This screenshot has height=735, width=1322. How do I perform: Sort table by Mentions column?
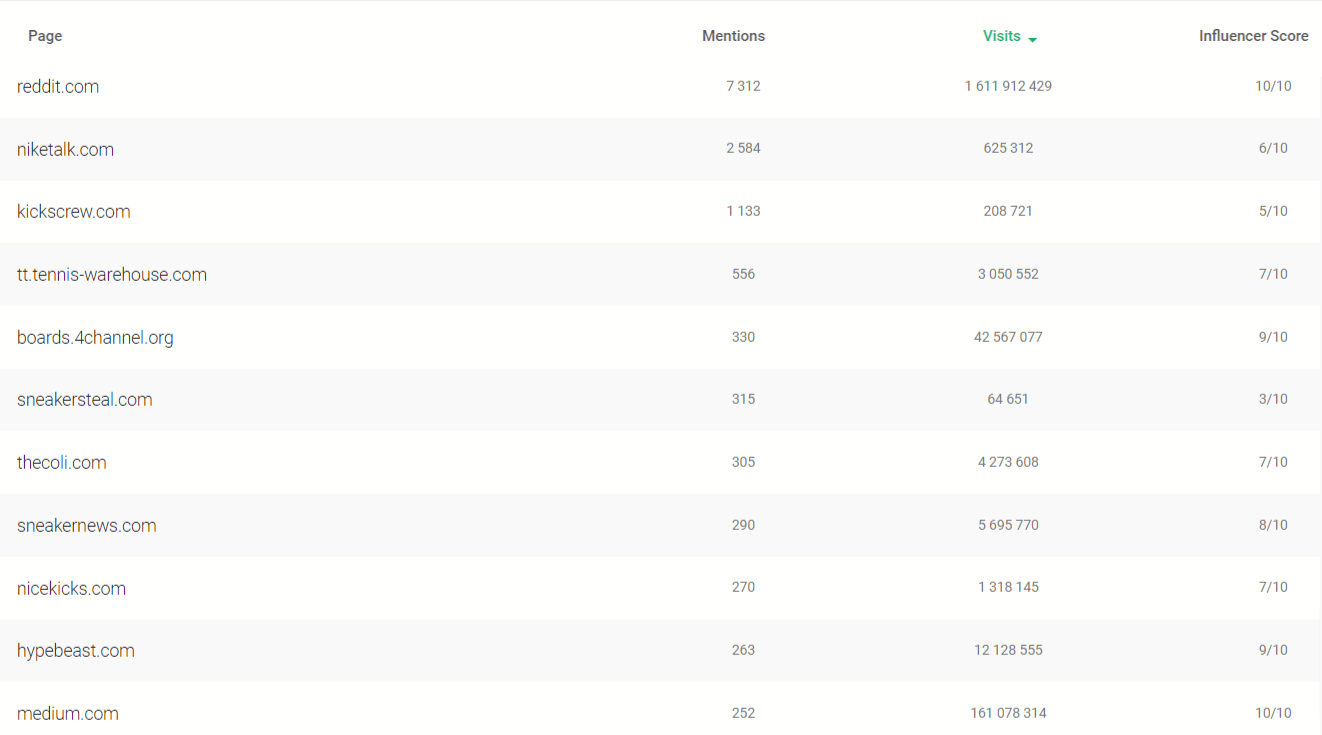tap(733, 36)
